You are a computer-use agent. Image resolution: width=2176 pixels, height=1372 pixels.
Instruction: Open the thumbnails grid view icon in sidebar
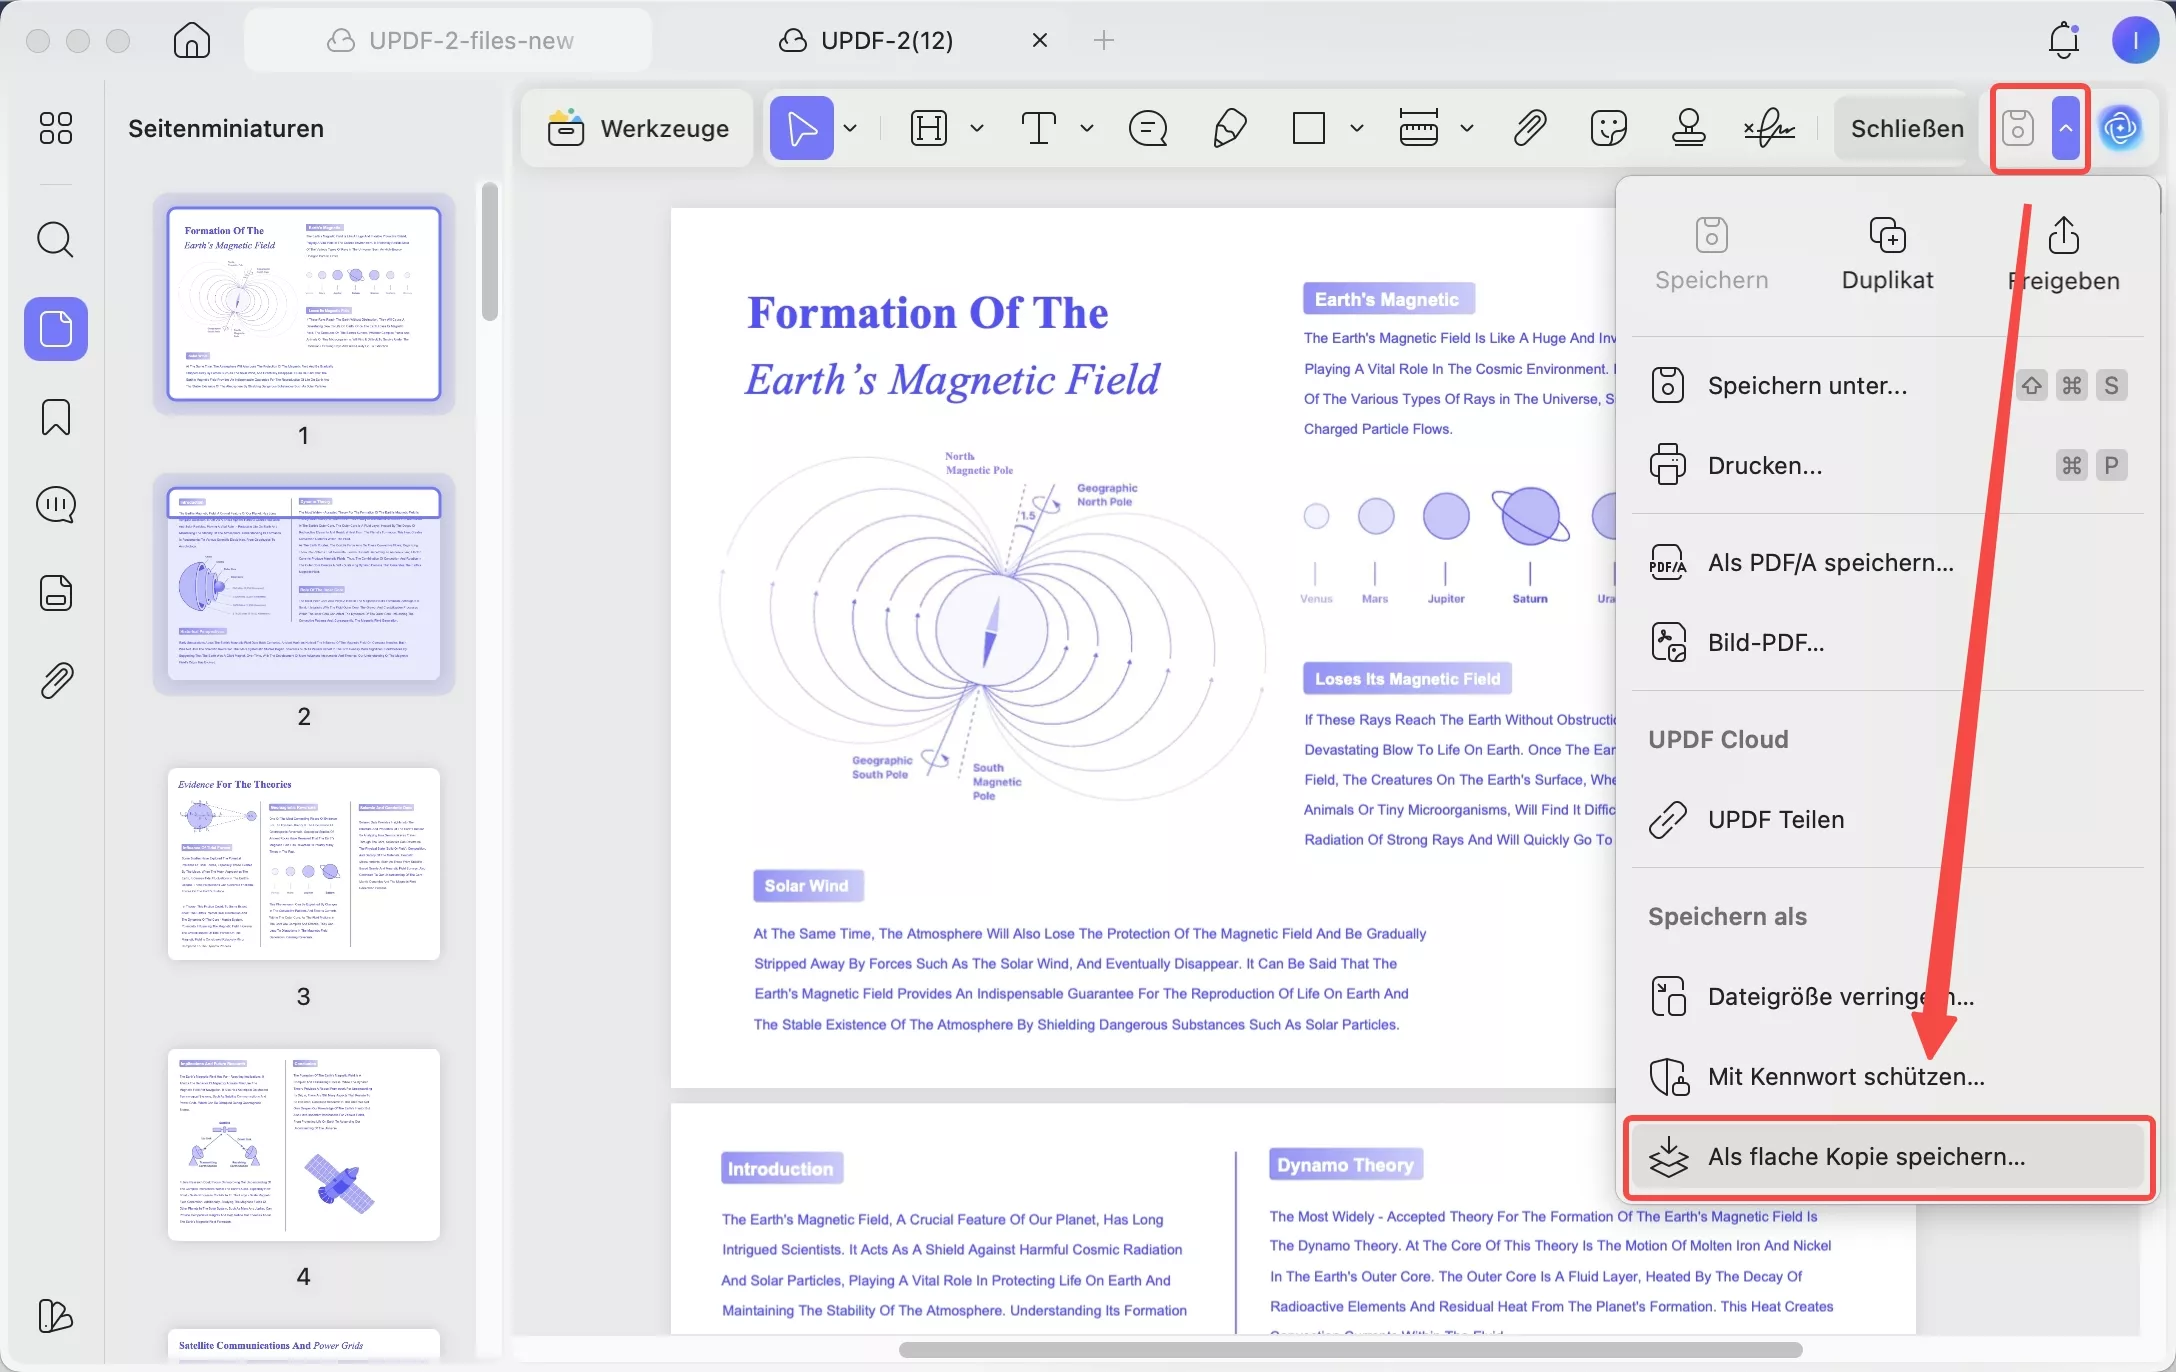click(x=56, y=128)
